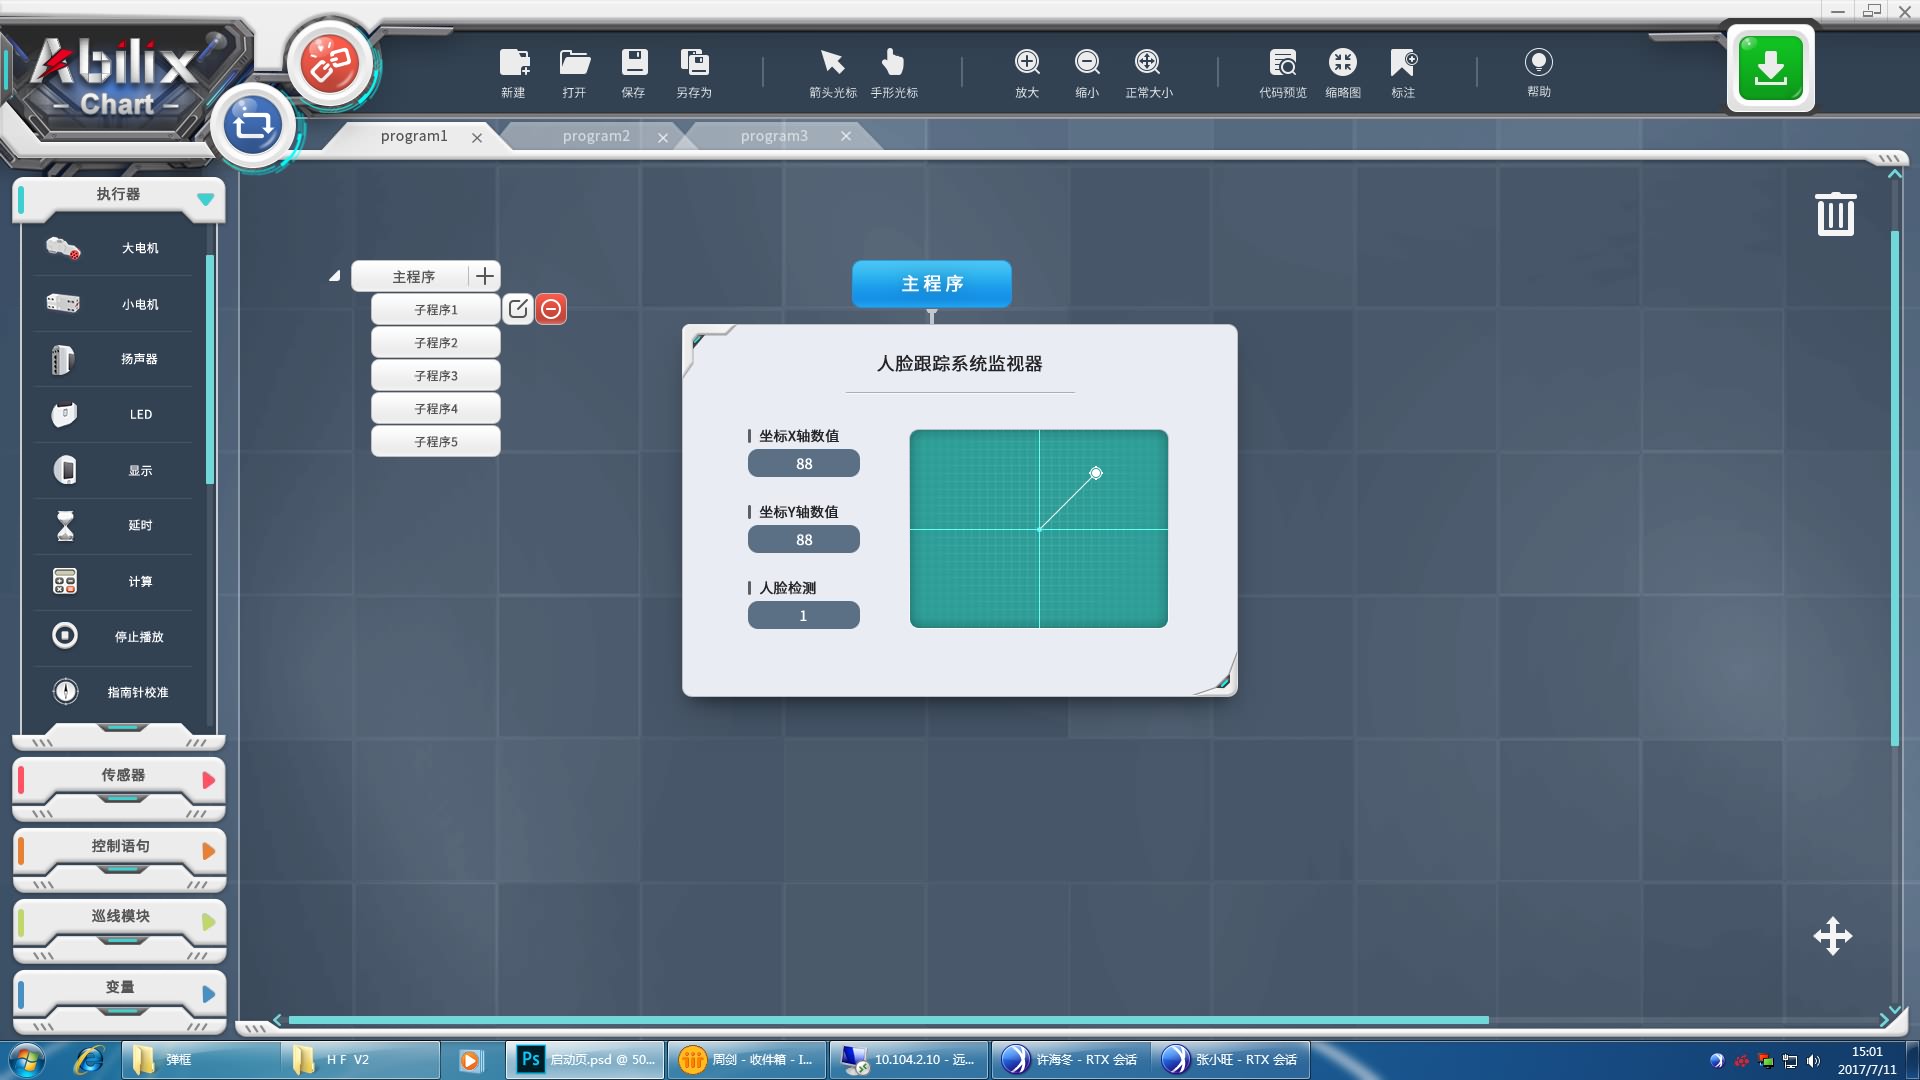Open the 弹框 folder taskbar item
Viewport: 1920px width, 1080px height.
[200, 1060]
